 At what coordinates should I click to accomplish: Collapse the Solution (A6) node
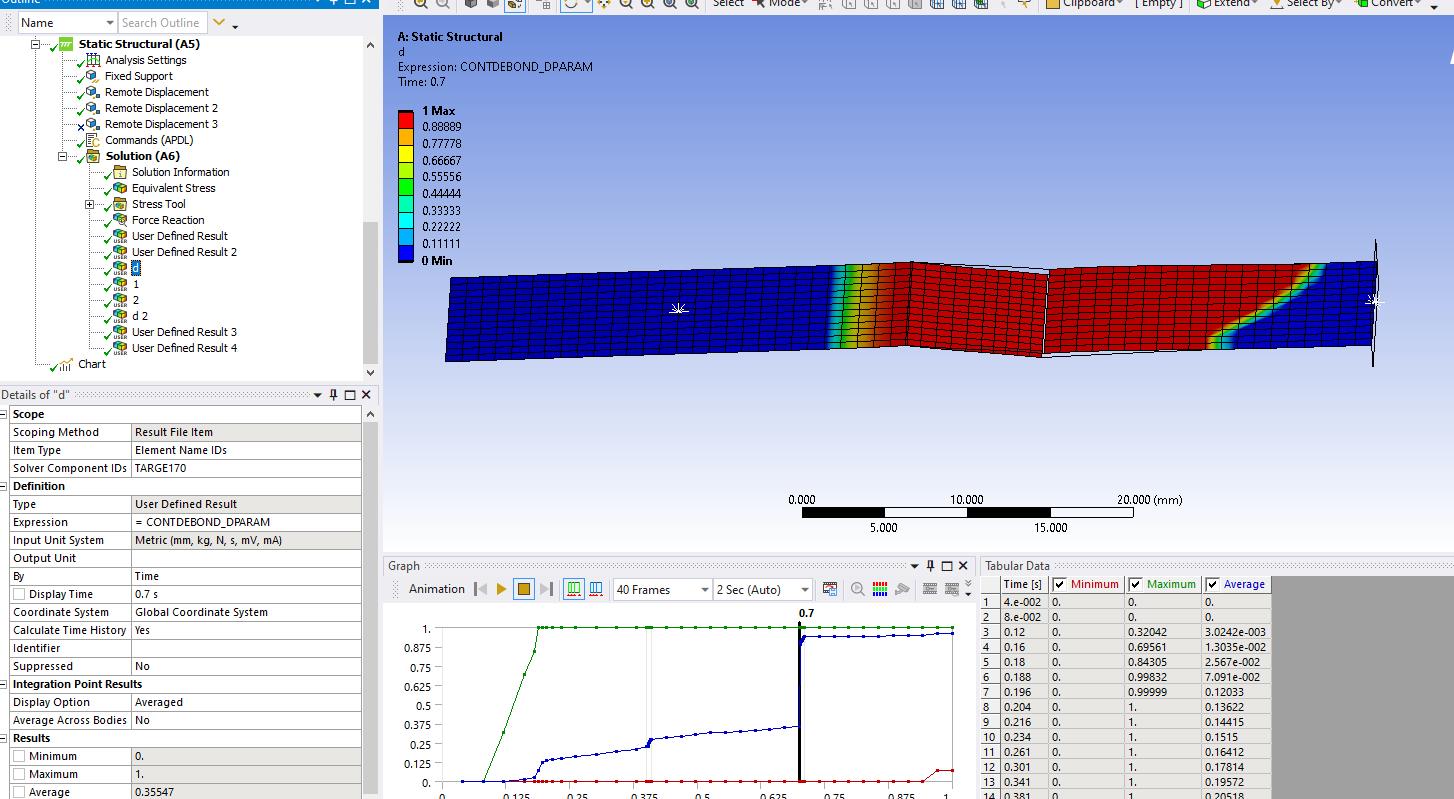(62, 156)
